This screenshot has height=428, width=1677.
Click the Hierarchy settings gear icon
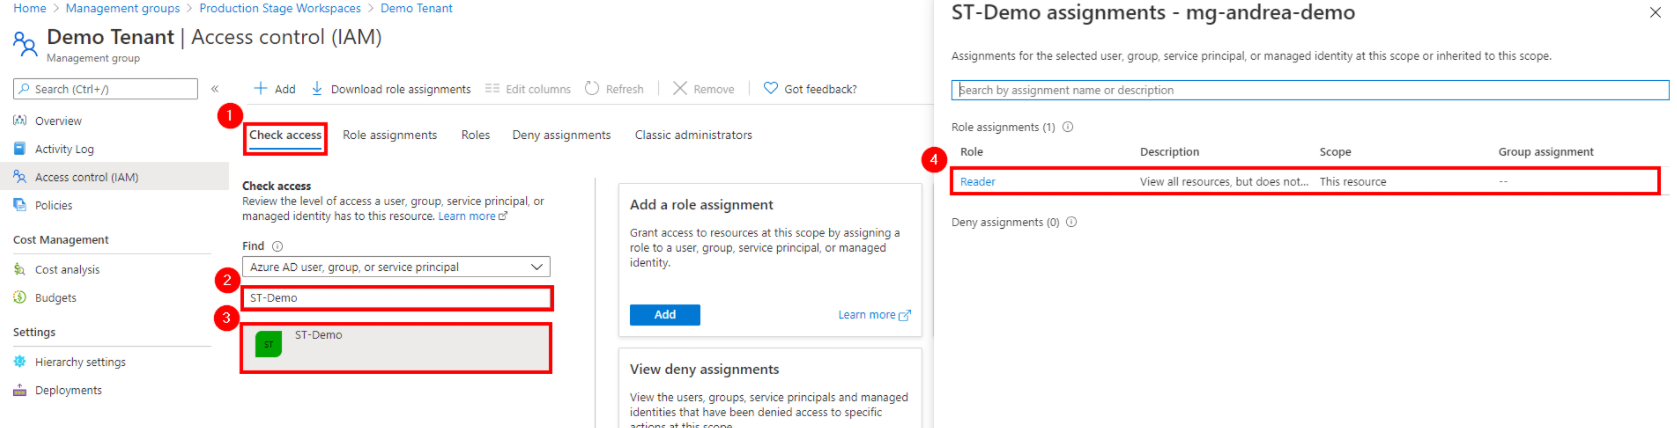tap(20, 361)
